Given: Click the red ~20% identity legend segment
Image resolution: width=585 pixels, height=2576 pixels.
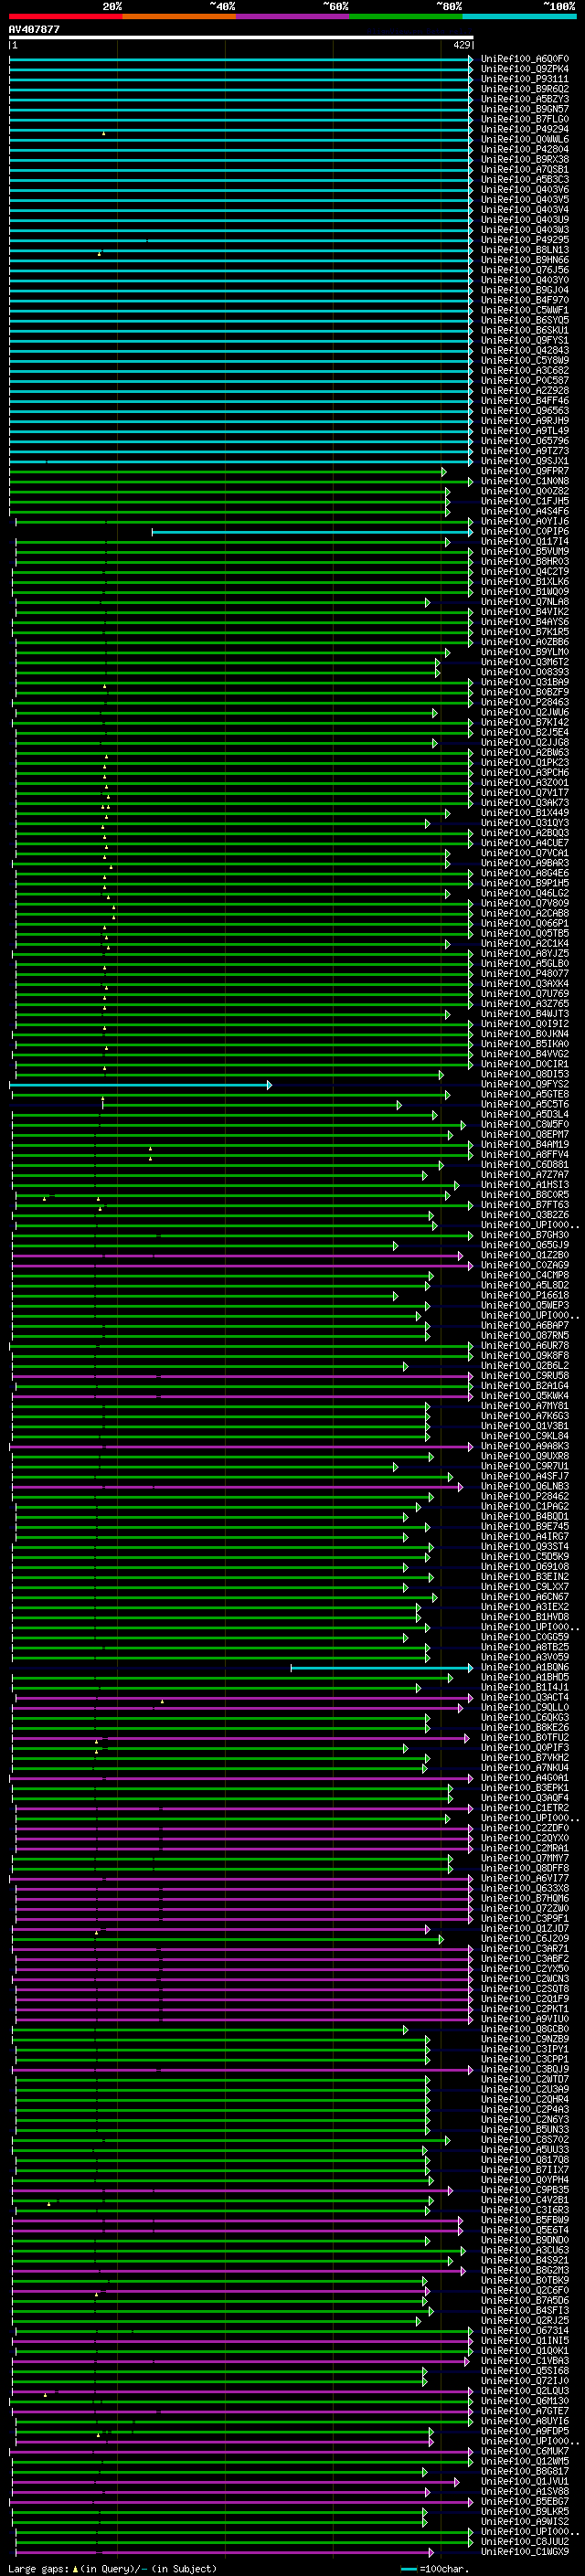Looking at the screenshot, I should (x=65, y=16).
